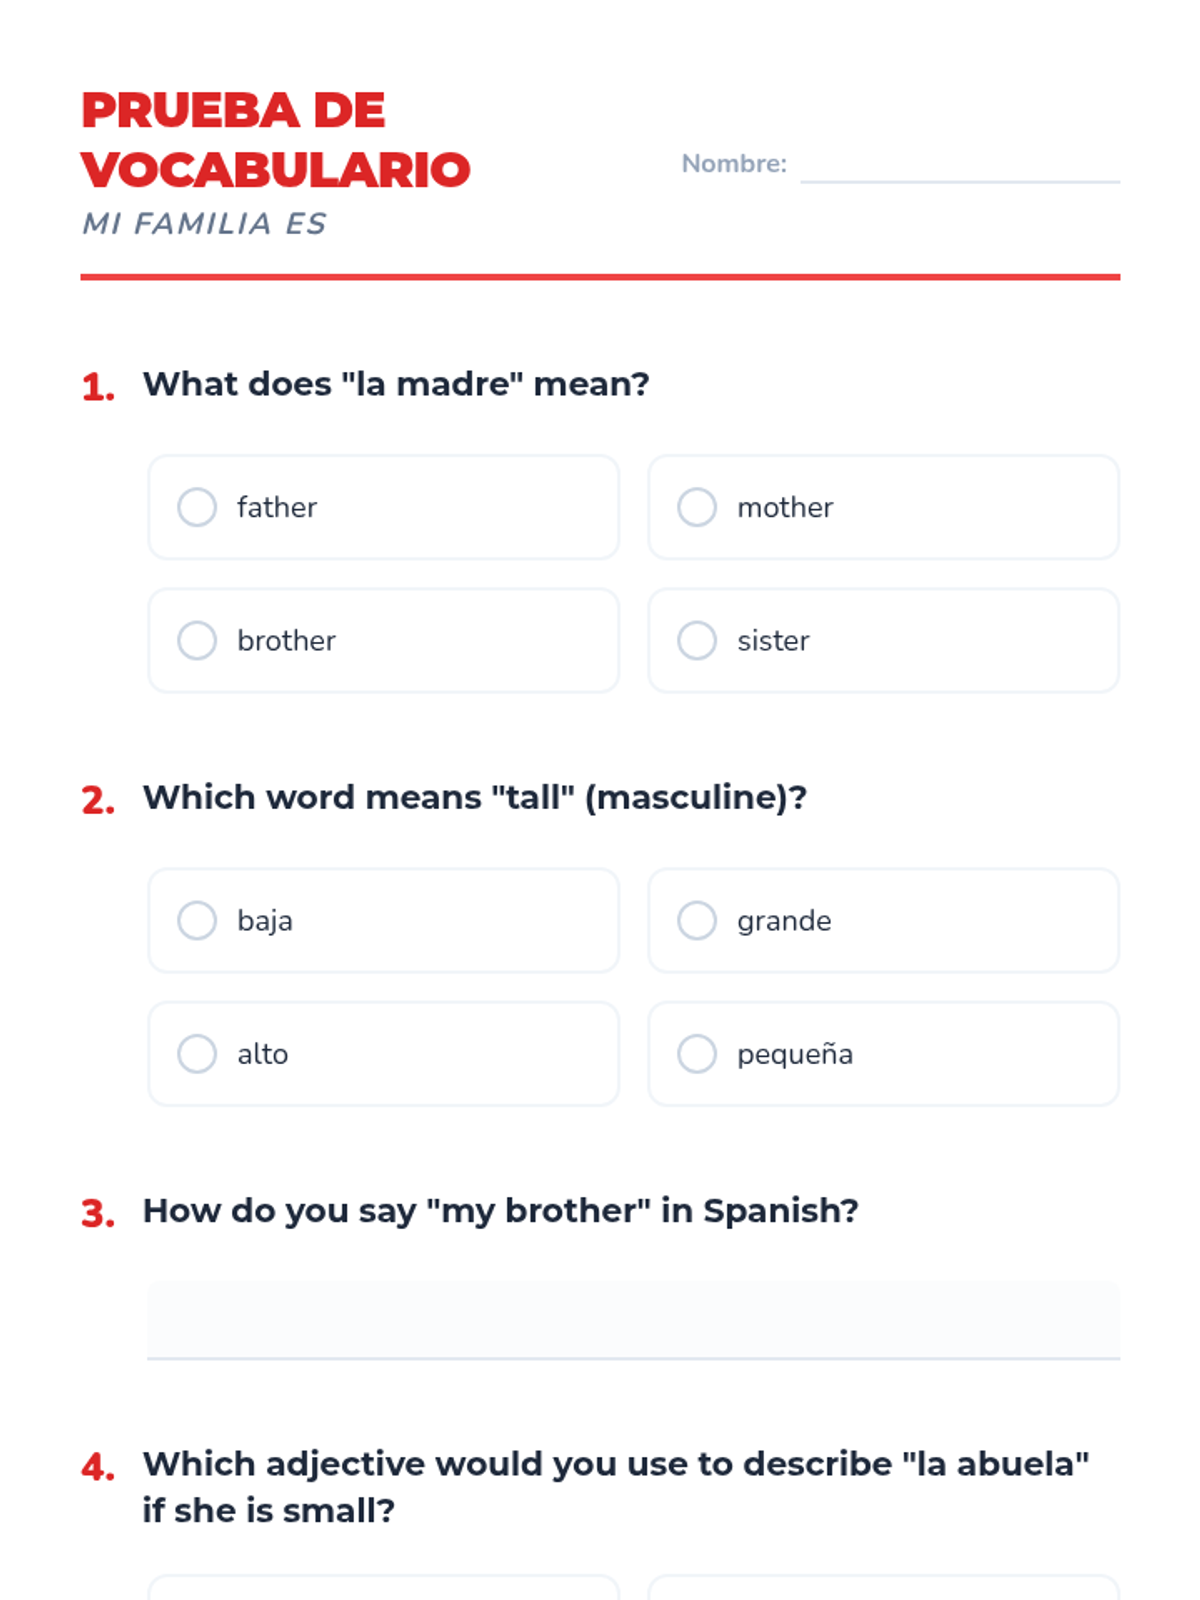Click the "PRUEBA DE VOCABULARIO" title

(x=275, y=140)
